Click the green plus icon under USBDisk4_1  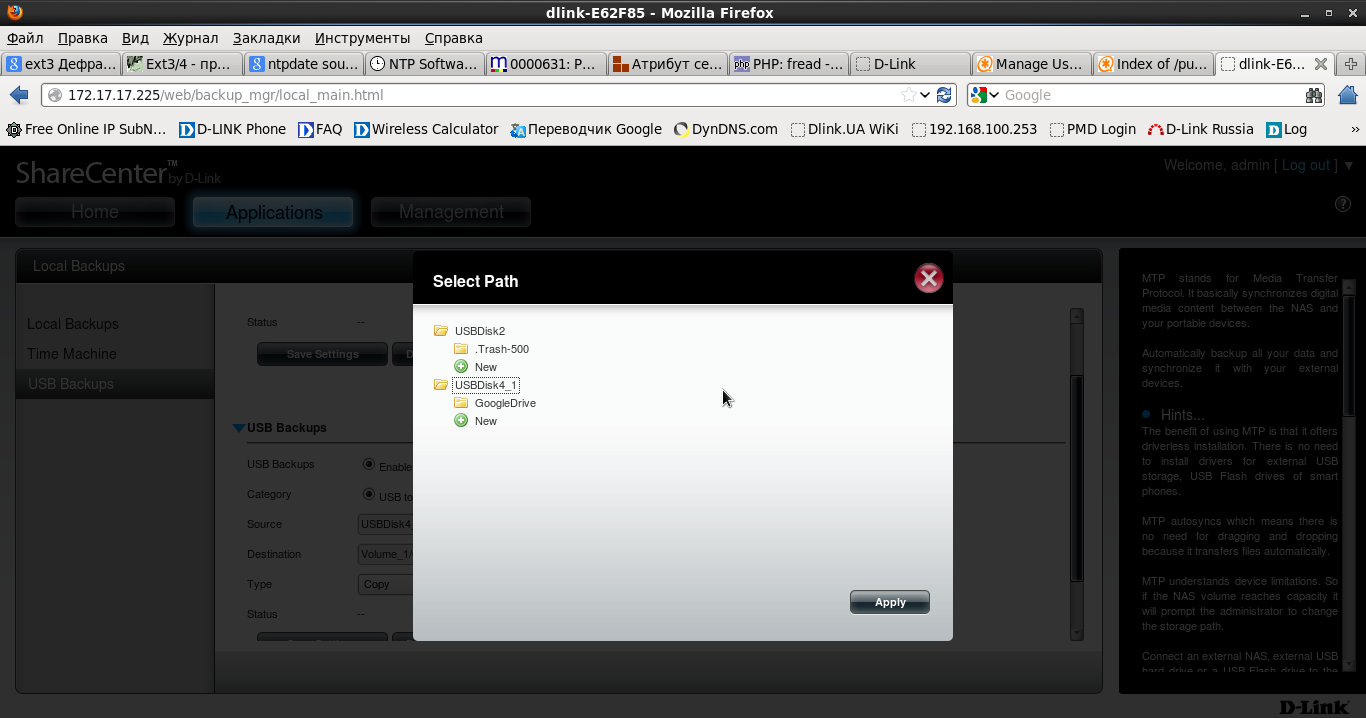(461, 421)
